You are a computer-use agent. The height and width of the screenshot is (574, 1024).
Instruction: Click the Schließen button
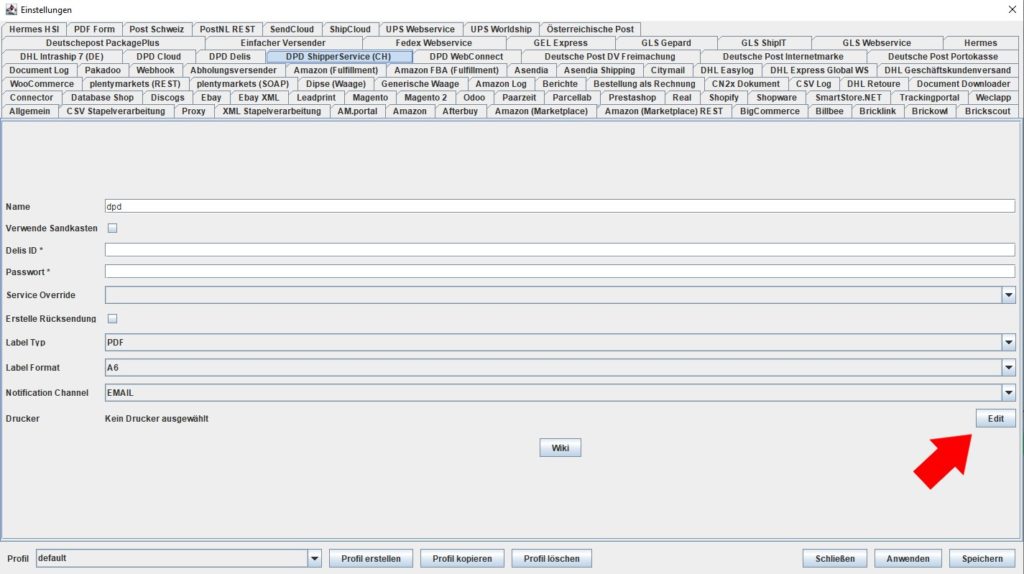[x=835, y=558]
